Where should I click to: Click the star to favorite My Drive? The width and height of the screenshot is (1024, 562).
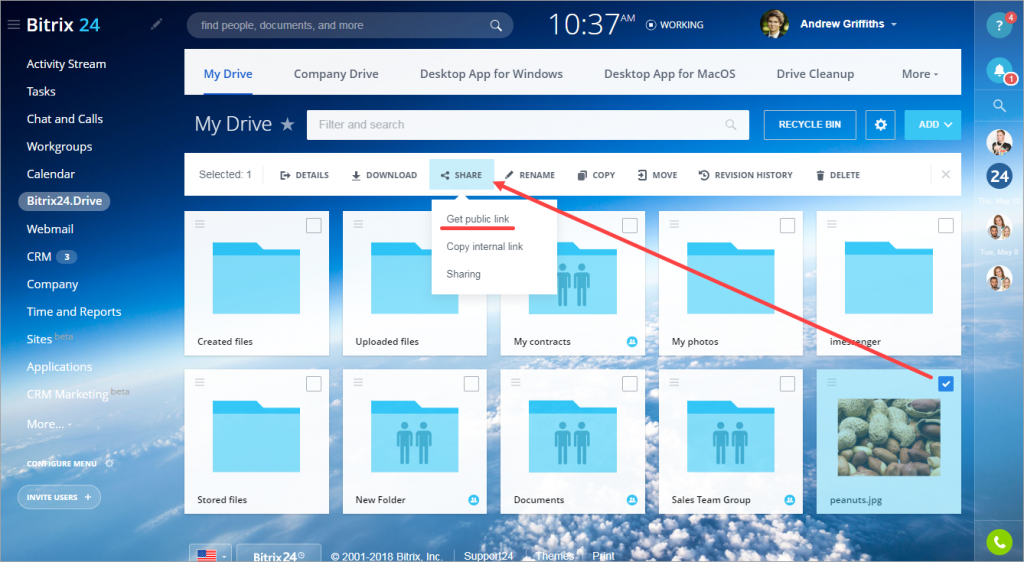287,124
